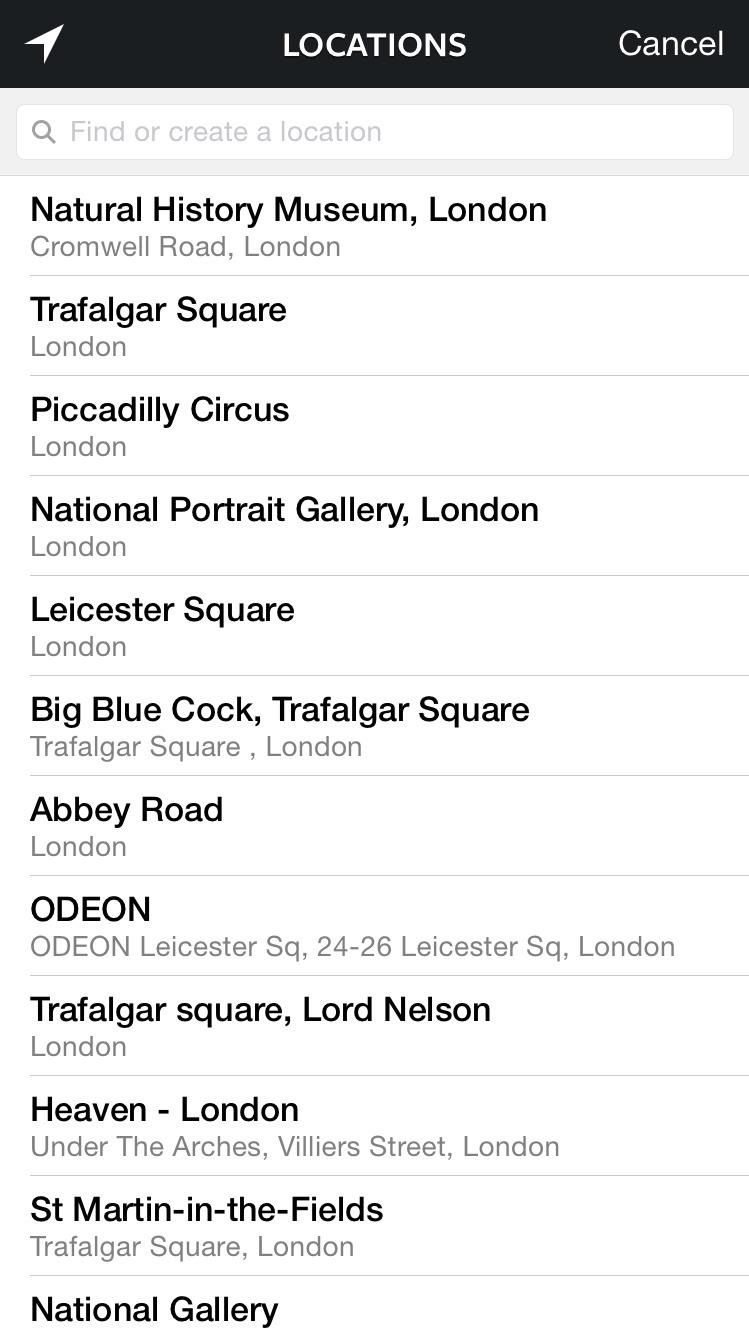Image resolution: width=749 pixels, height=1334 pixels.
Task: Tap the Cromwell Road, London subtitle
Action: point(185,247)
